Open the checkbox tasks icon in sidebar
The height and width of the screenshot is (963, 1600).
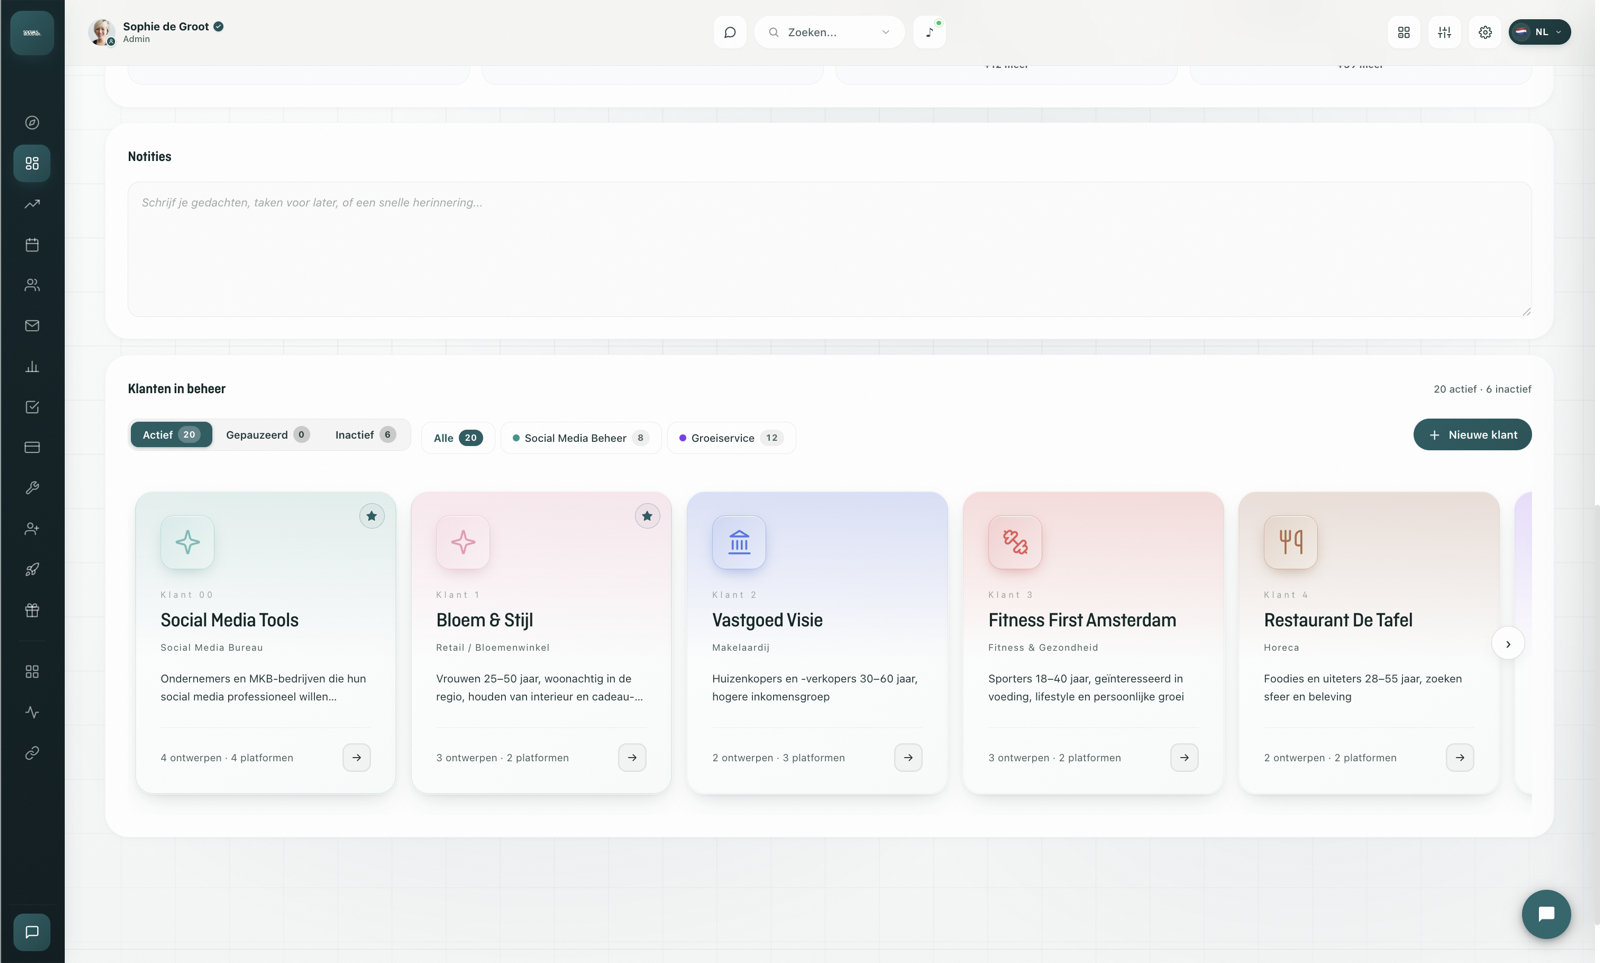point(32,407)
